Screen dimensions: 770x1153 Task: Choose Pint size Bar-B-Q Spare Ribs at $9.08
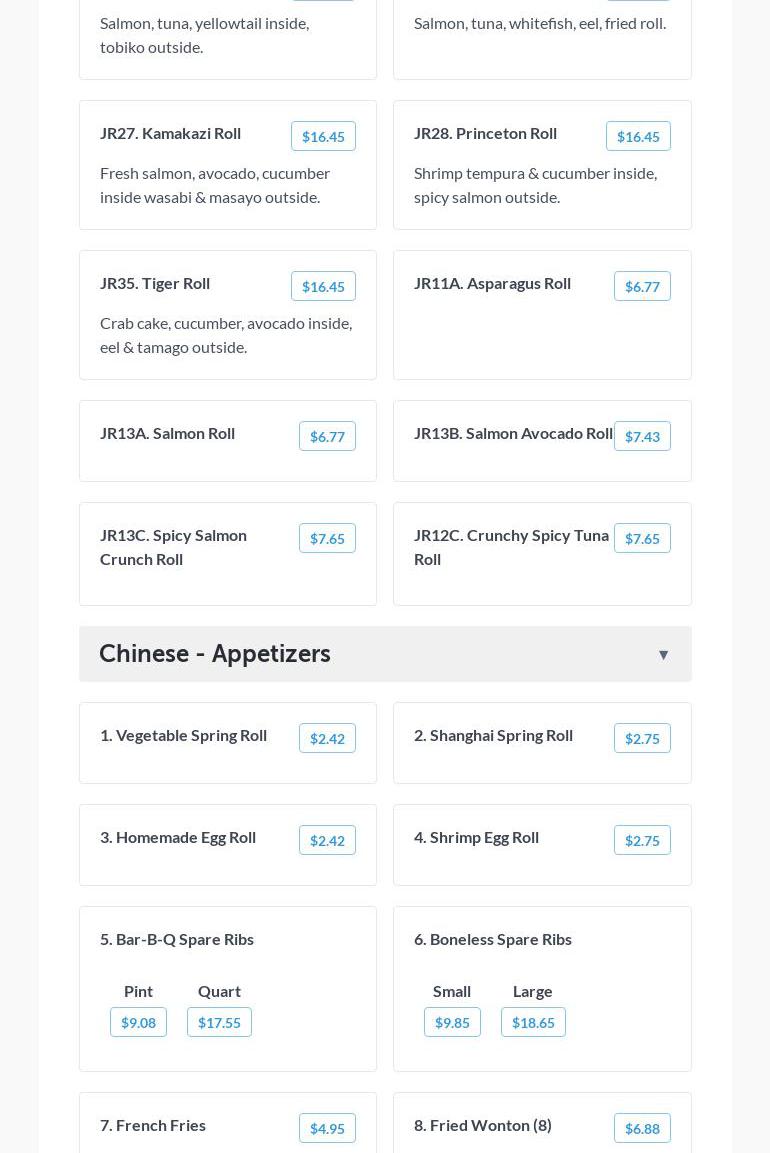pyautogui.click(x=138, y=1023)
